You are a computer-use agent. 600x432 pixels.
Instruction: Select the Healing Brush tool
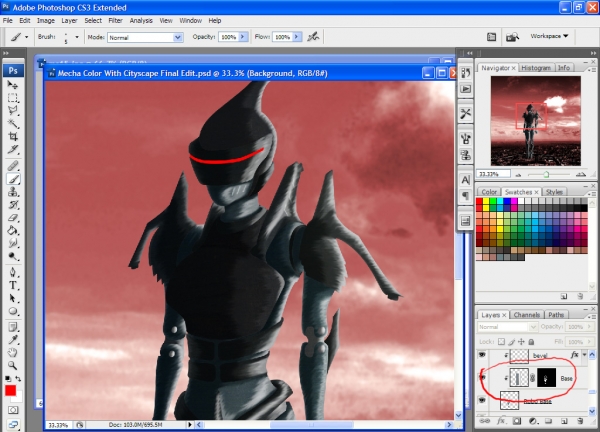[13, 166]
